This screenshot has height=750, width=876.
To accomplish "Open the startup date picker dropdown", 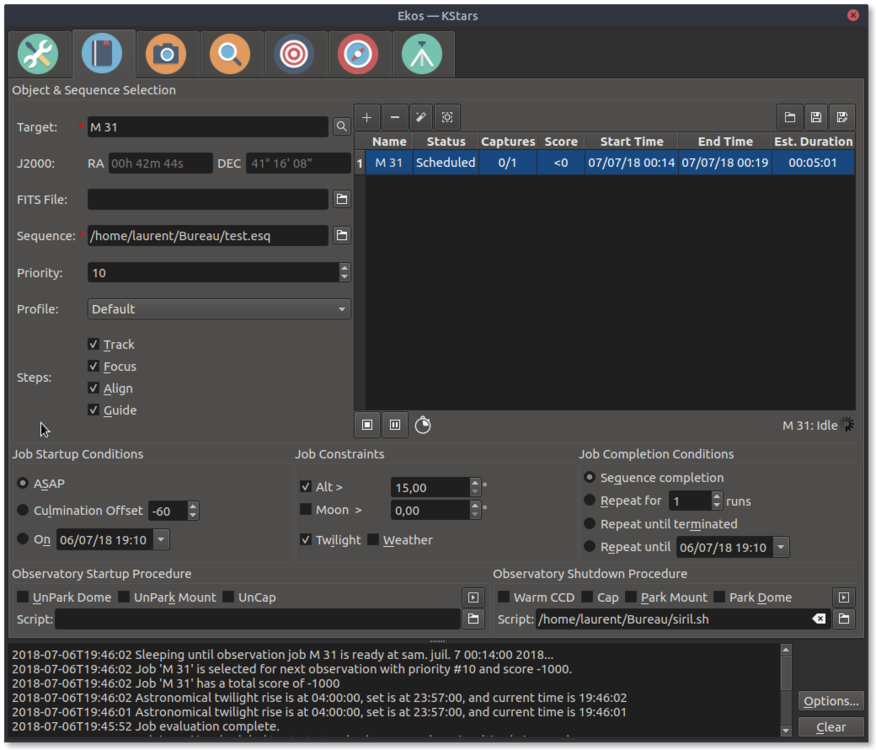I will pos(160,539).
